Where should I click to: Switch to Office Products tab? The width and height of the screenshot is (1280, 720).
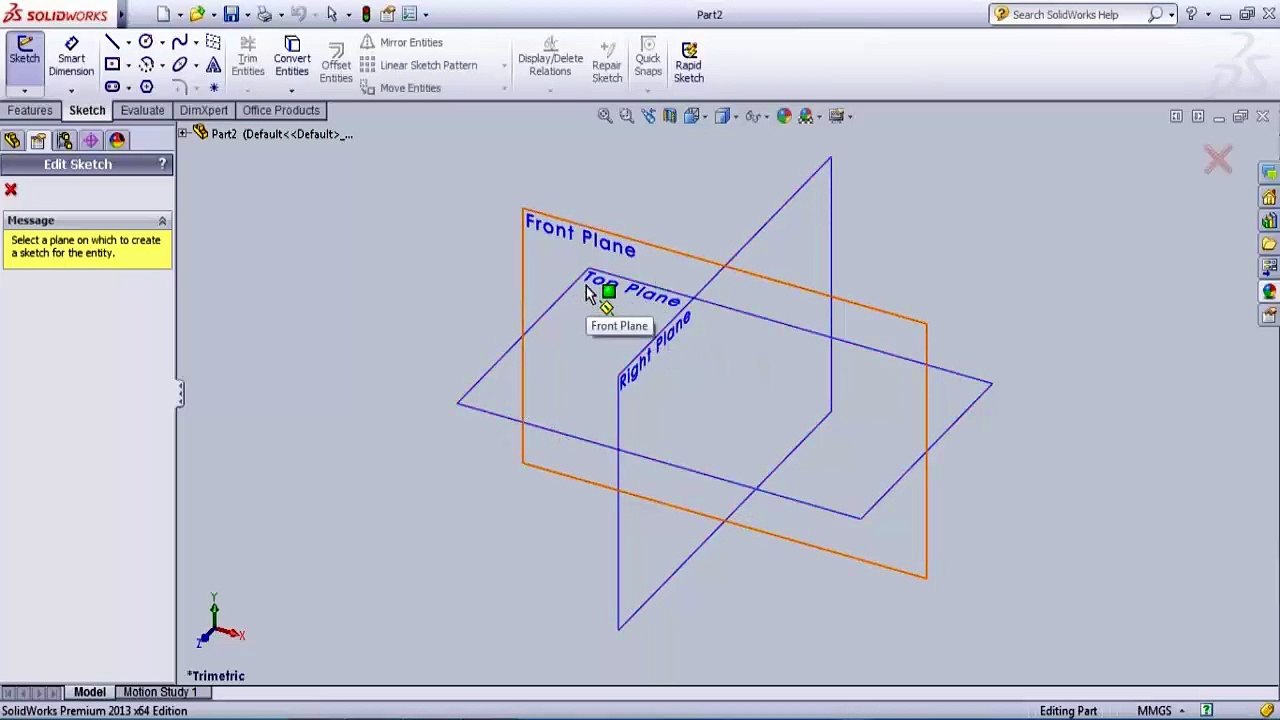(281, 110)
